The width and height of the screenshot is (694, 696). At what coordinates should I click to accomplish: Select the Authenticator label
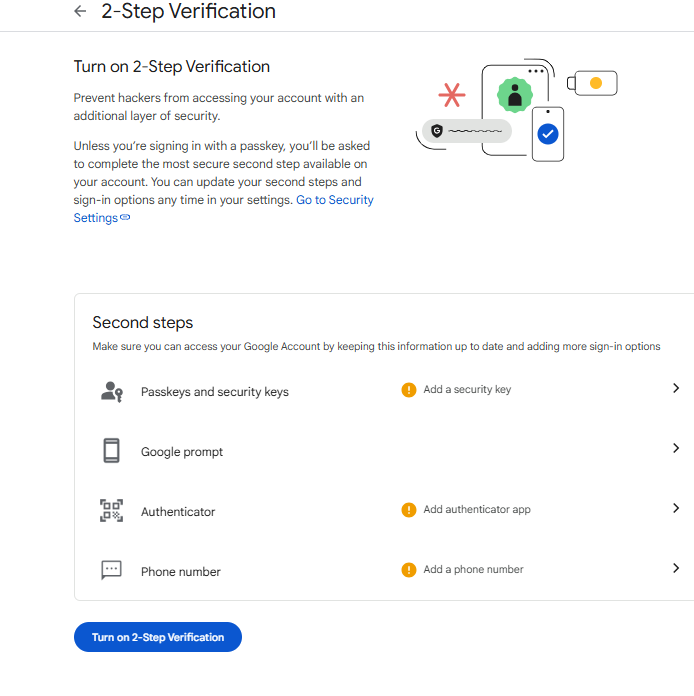[x=178, y=512]
